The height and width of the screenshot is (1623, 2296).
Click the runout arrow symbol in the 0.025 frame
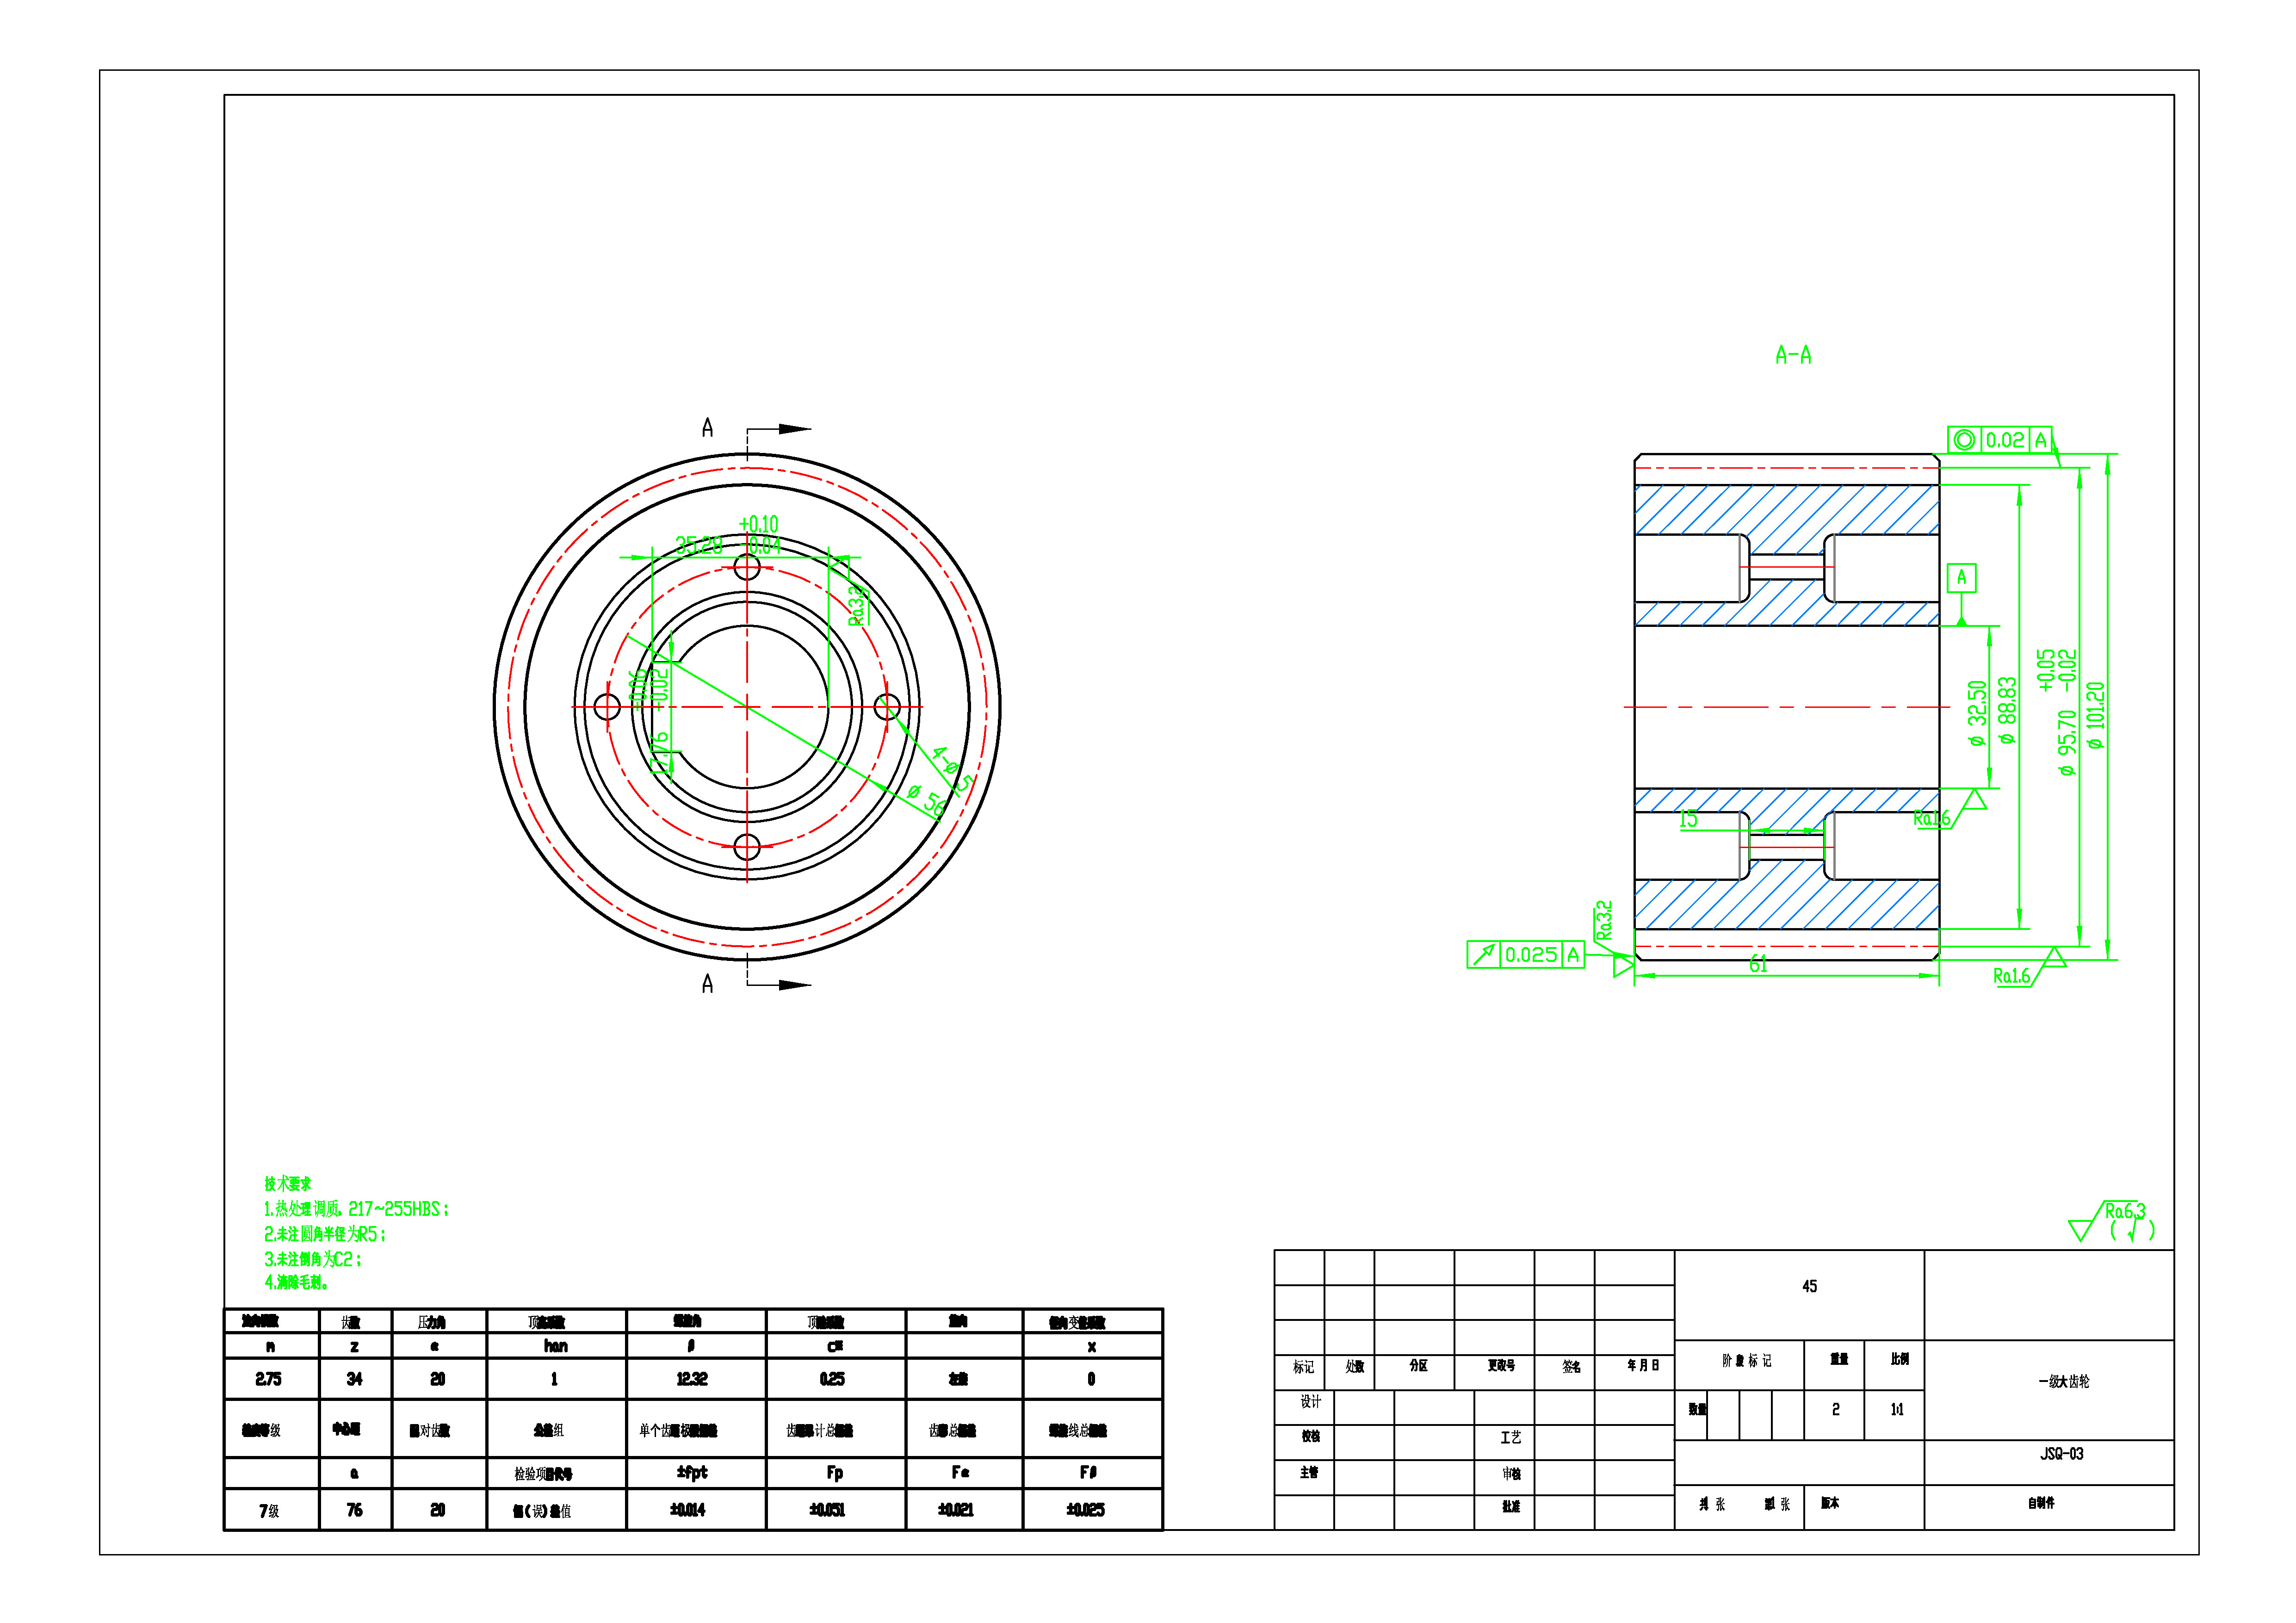tap(1484, 955)
